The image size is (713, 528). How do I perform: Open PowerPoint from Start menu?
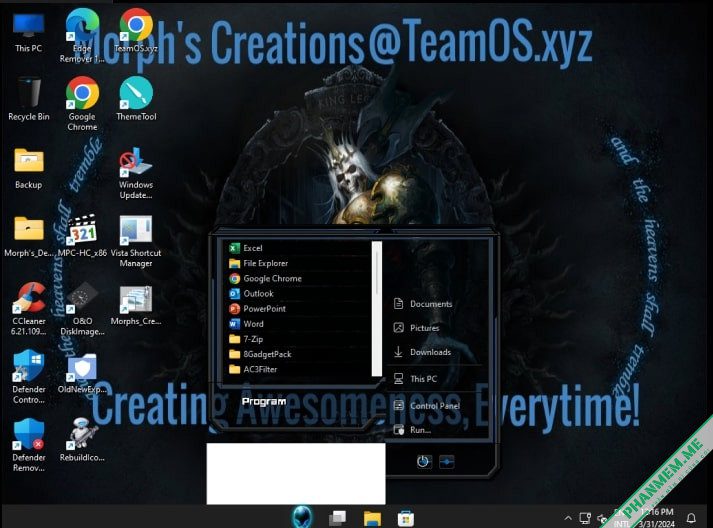(x=299, y=309)
